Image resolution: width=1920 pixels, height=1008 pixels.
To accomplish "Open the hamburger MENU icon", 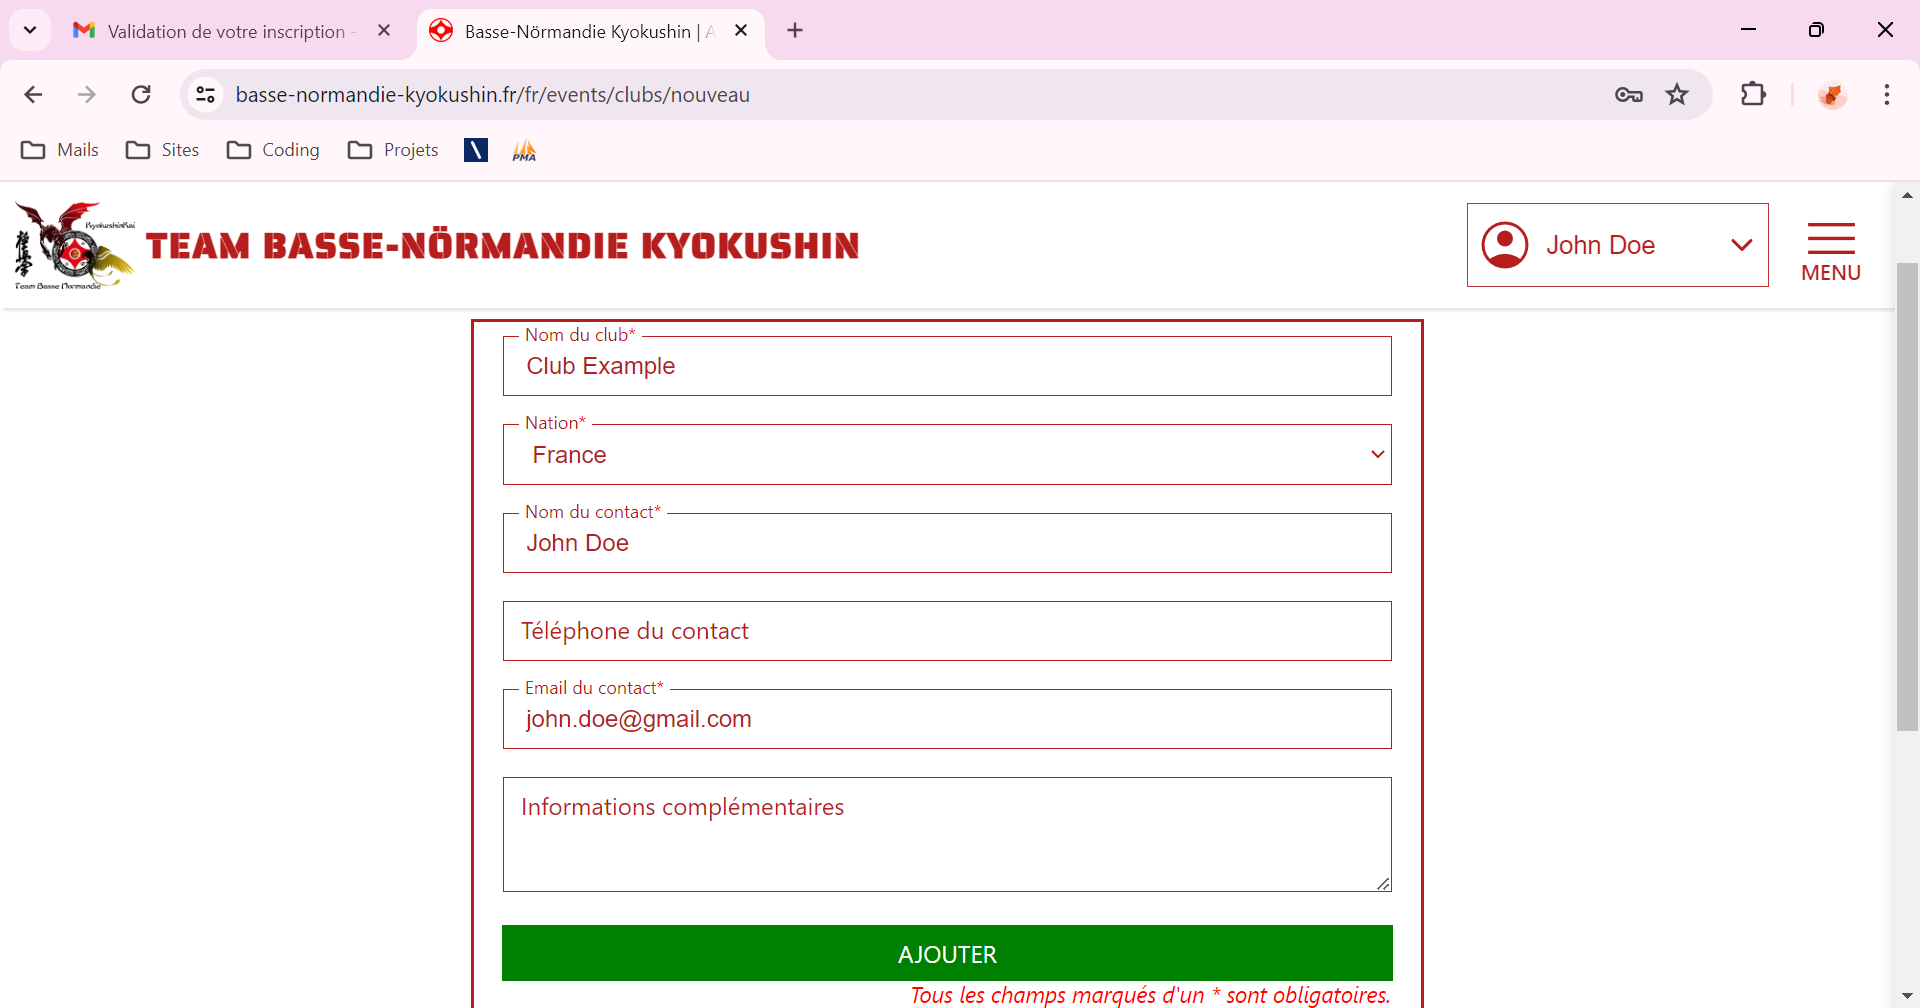I will click(x=1830, y=252).
